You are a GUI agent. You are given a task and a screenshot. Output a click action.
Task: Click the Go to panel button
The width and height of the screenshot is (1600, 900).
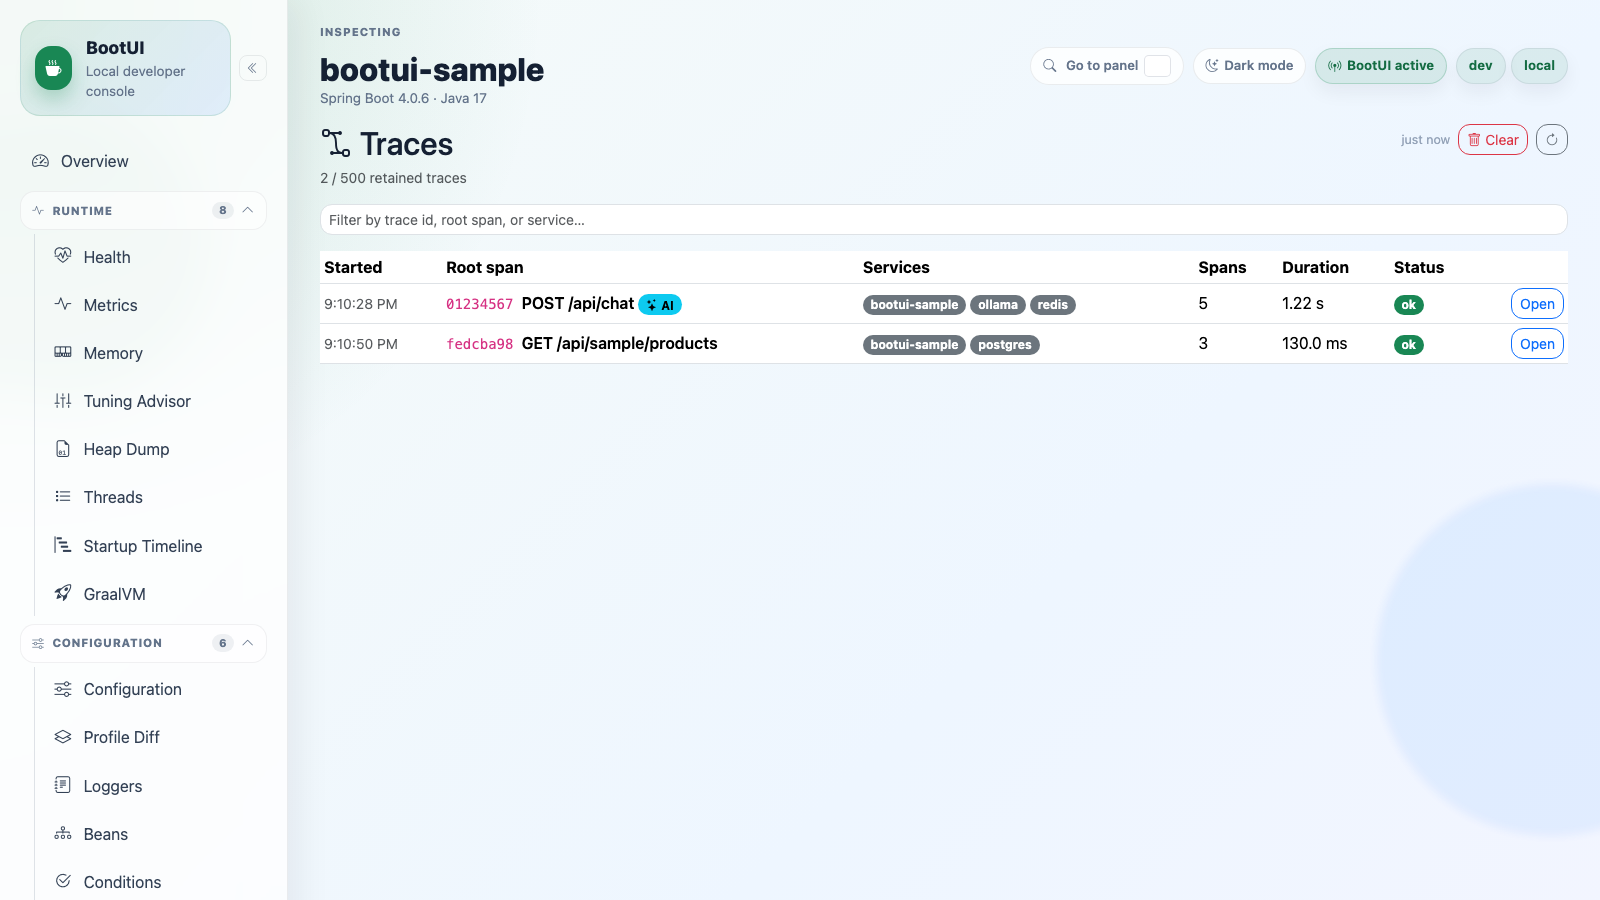(1107, 66)
